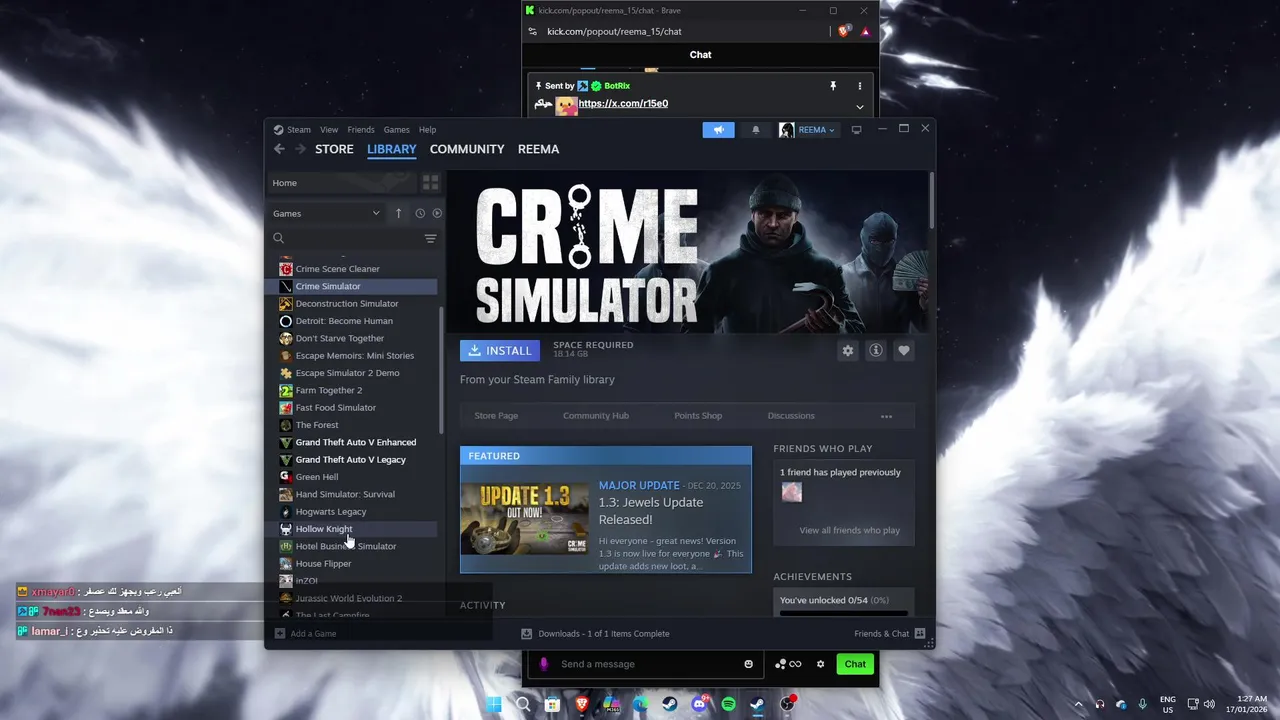Image resolution: width=1280 pixels, height=720 pixels.
Task: Open the Games menu in menu bar
Action: 397,130
